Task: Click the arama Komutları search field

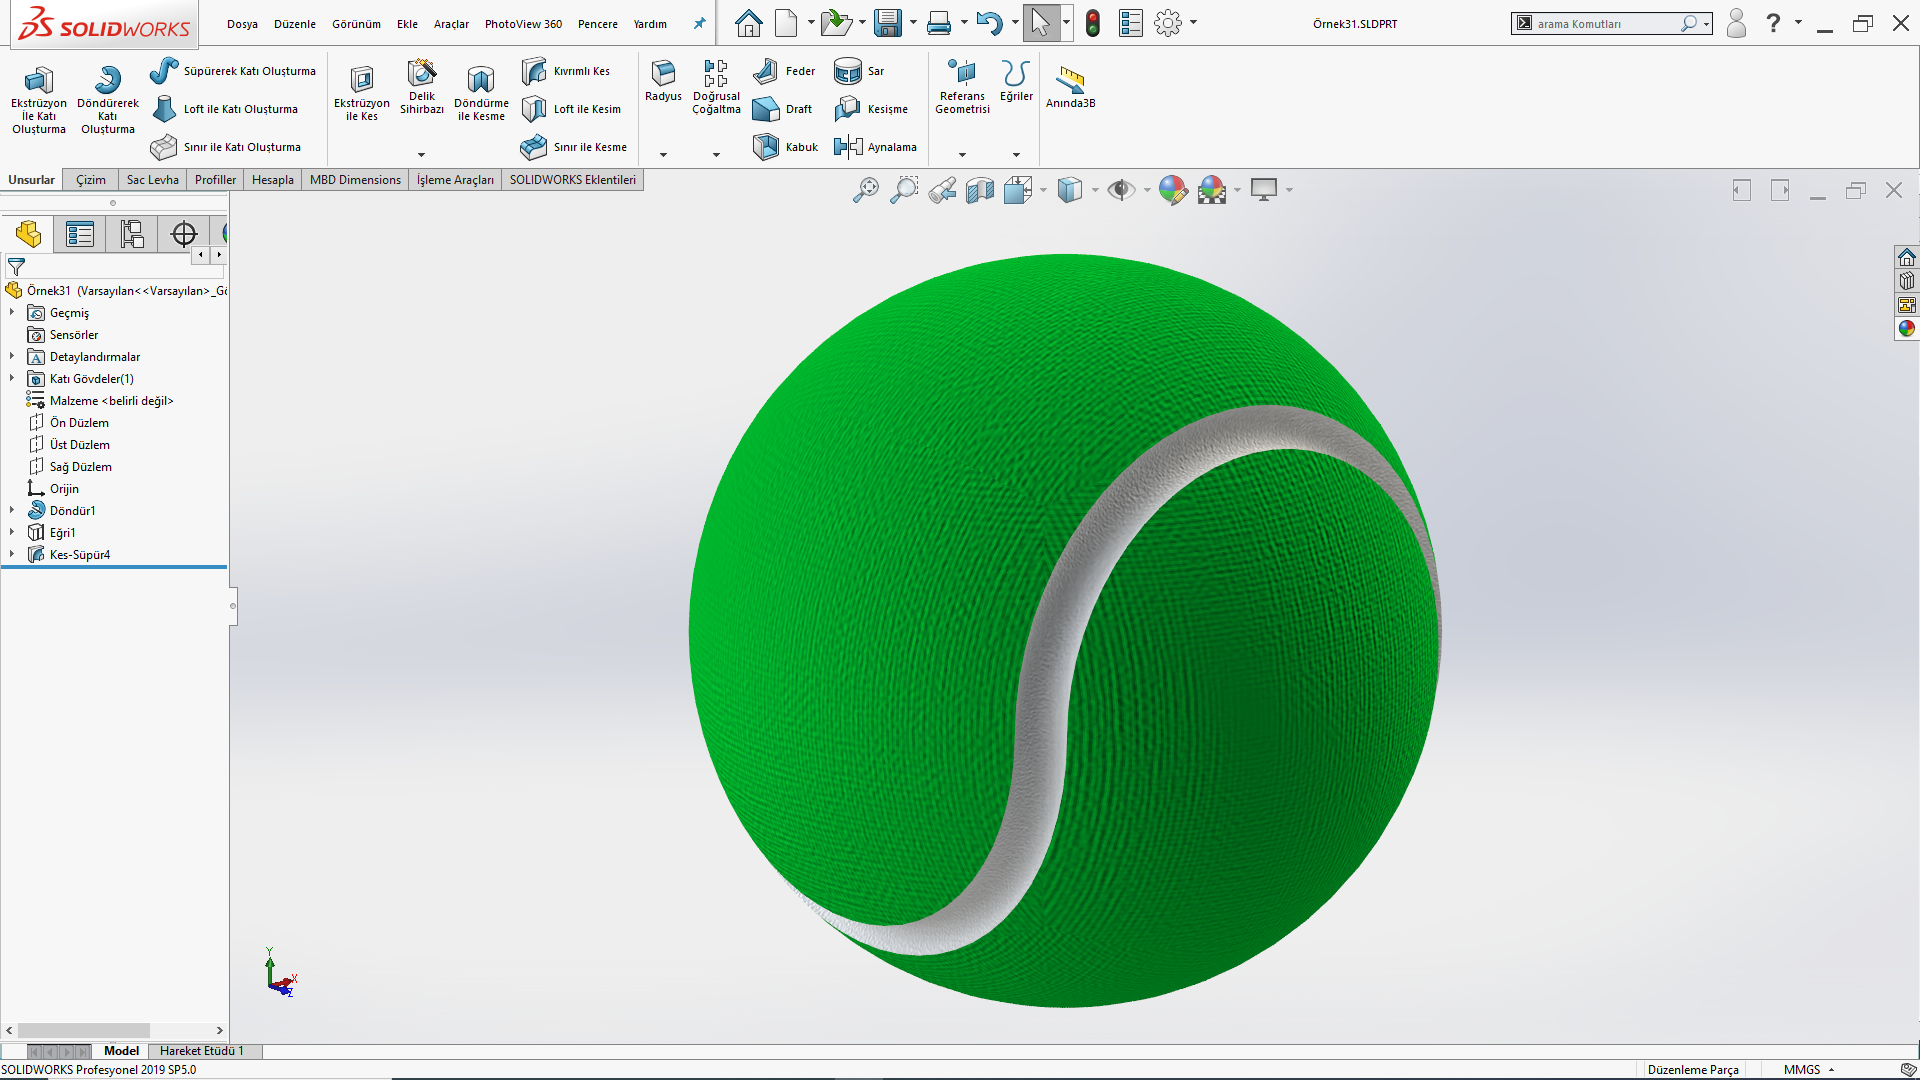Action: 1606,23
